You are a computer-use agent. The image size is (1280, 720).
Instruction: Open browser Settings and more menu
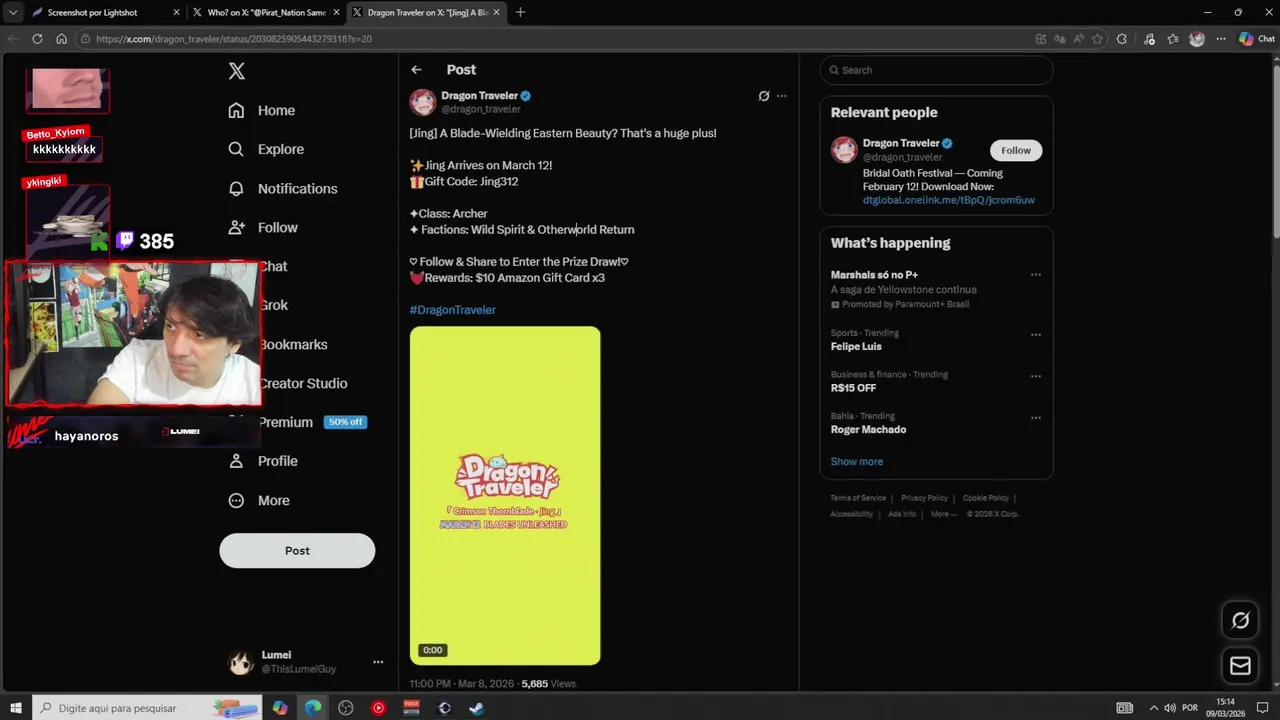coord(1220,39)
